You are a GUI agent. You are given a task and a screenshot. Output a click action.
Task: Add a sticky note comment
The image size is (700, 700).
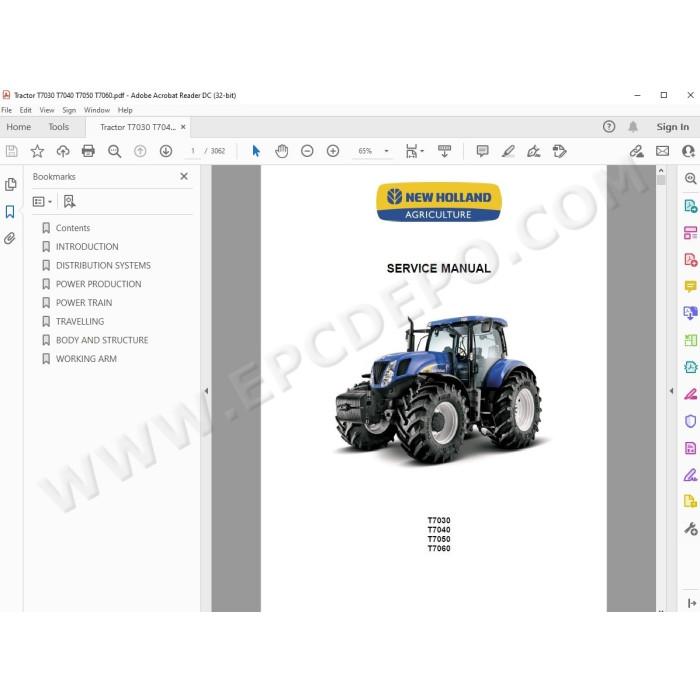tap(483, 151)
